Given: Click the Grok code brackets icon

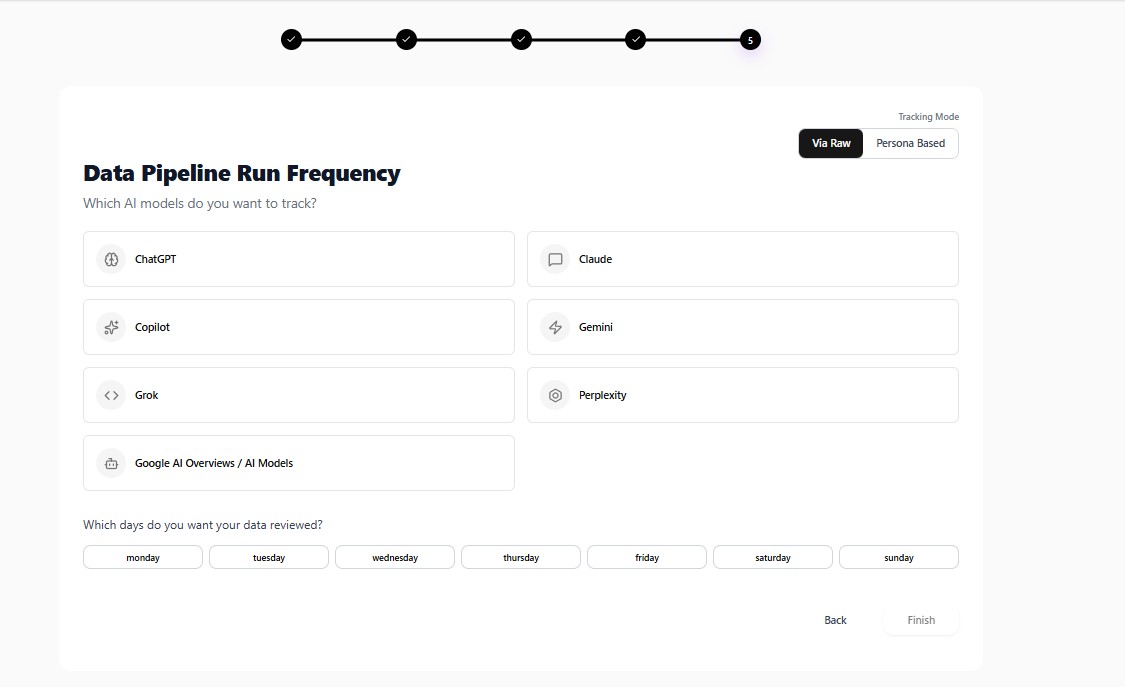Looking at the screenshot, I should pyautogui.click(x=111, y=395).
